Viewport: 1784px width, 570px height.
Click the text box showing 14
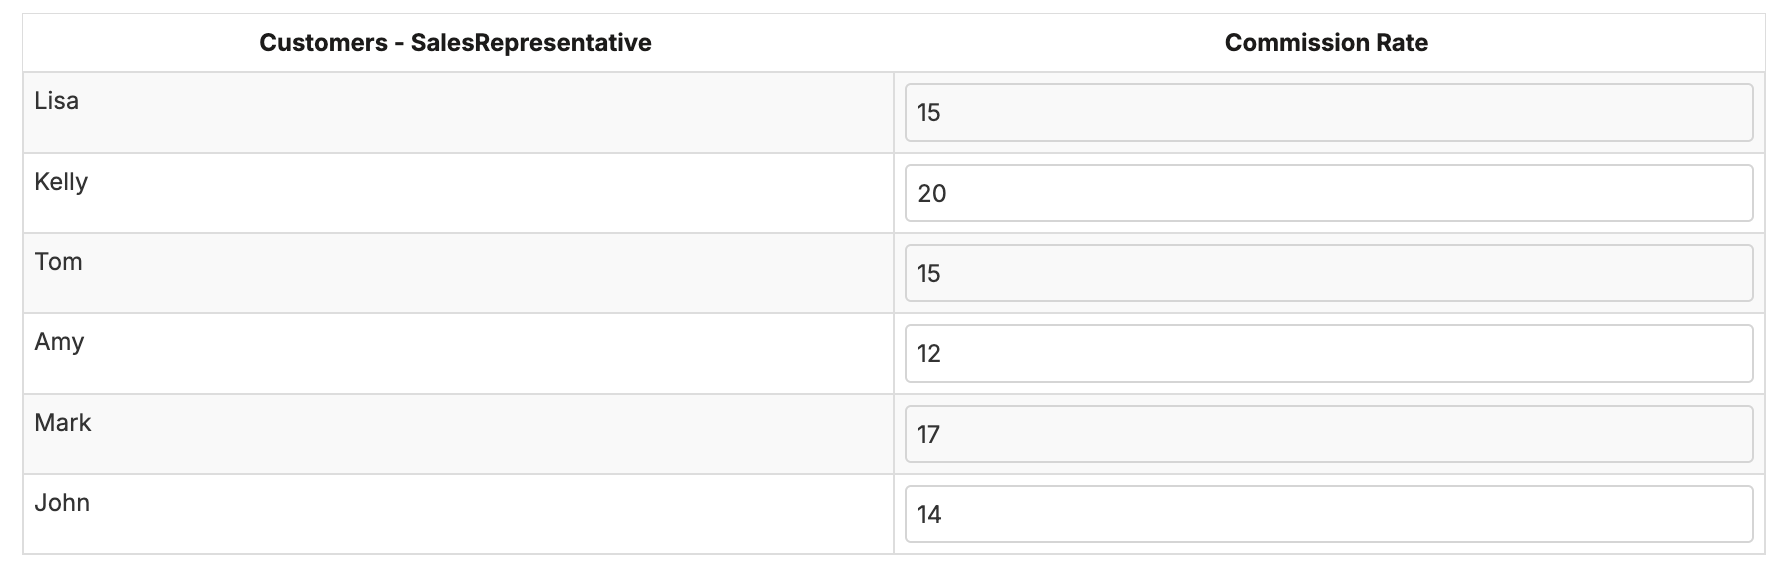click(1328, 514)
